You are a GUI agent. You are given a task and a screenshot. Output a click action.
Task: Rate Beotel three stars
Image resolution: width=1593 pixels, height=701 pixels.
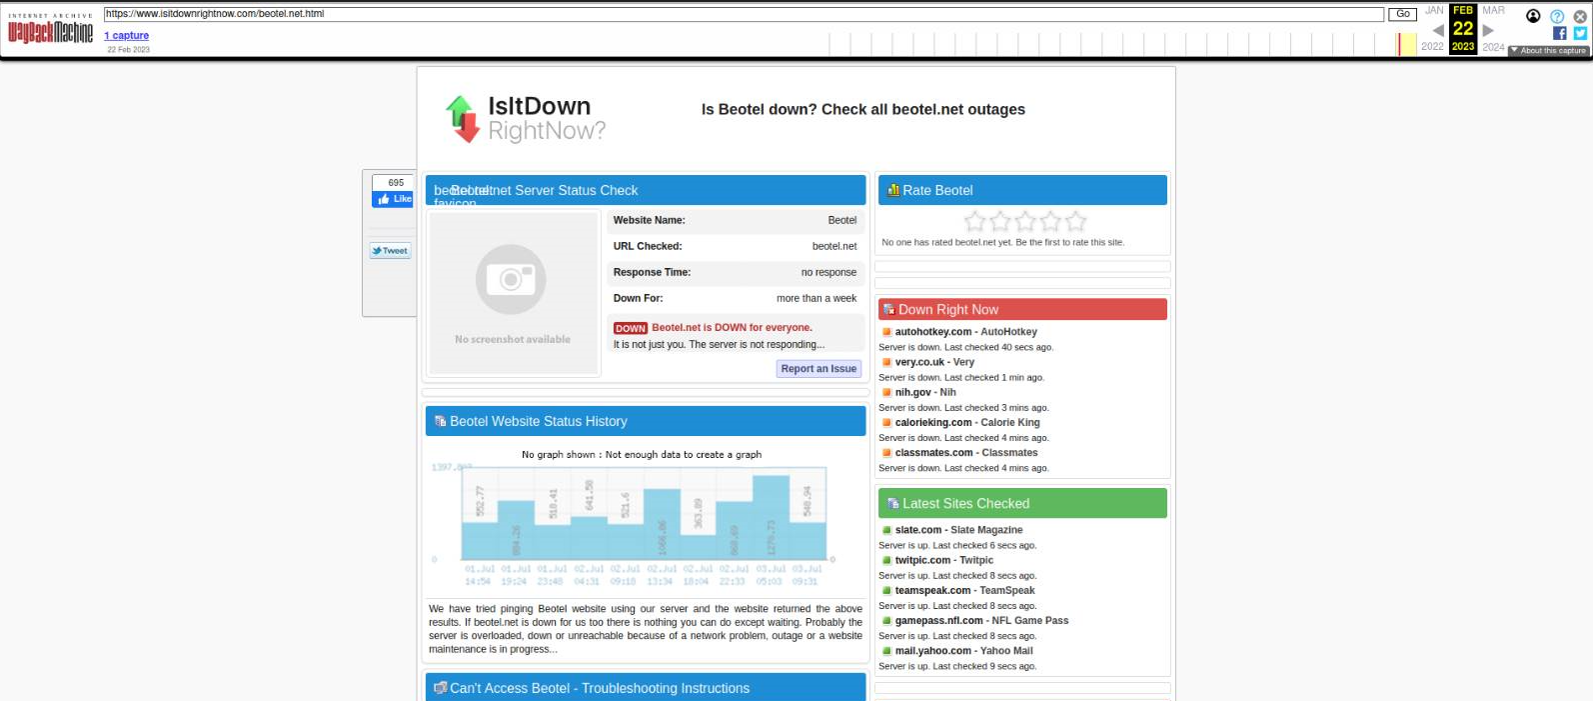tap(1025, 221)
